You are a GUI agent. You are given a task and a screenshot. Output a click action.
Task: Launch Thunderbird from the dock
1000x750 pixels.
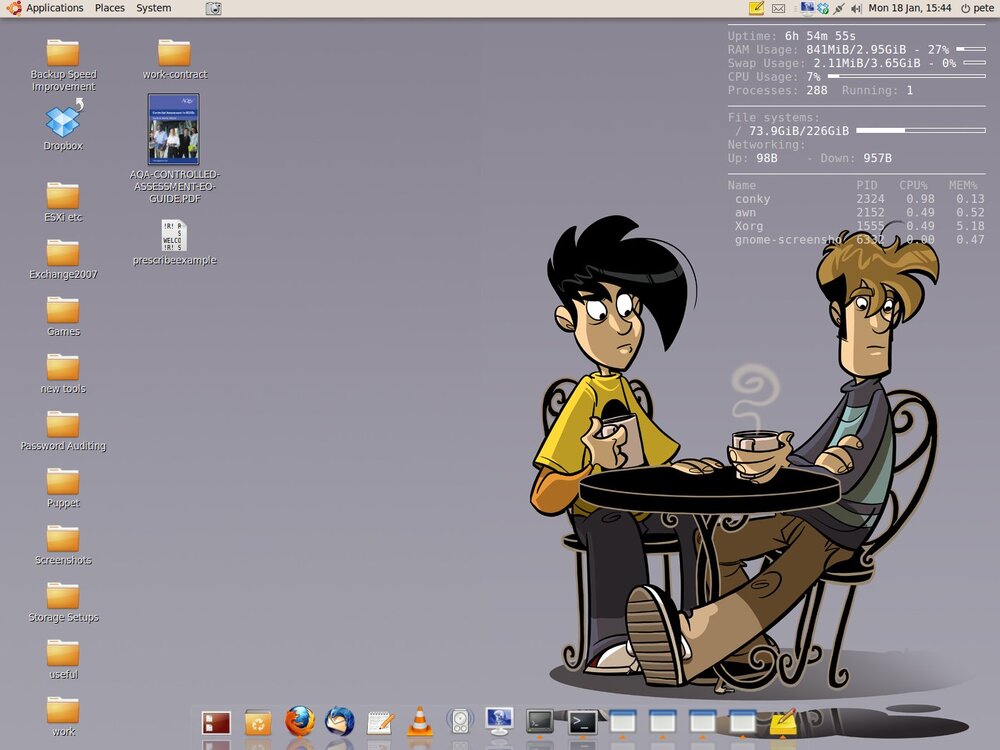[340, 721]
